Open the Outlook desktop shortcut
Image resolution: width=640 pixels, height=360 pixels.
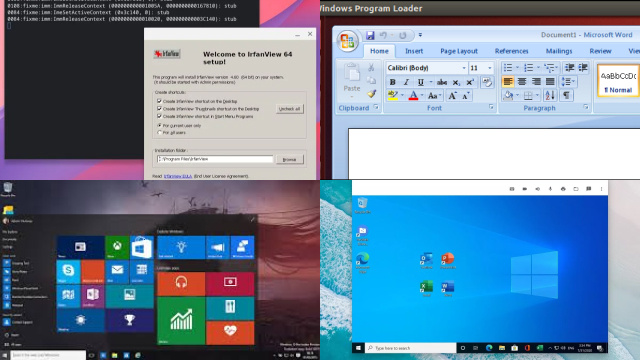pos(426,260)
